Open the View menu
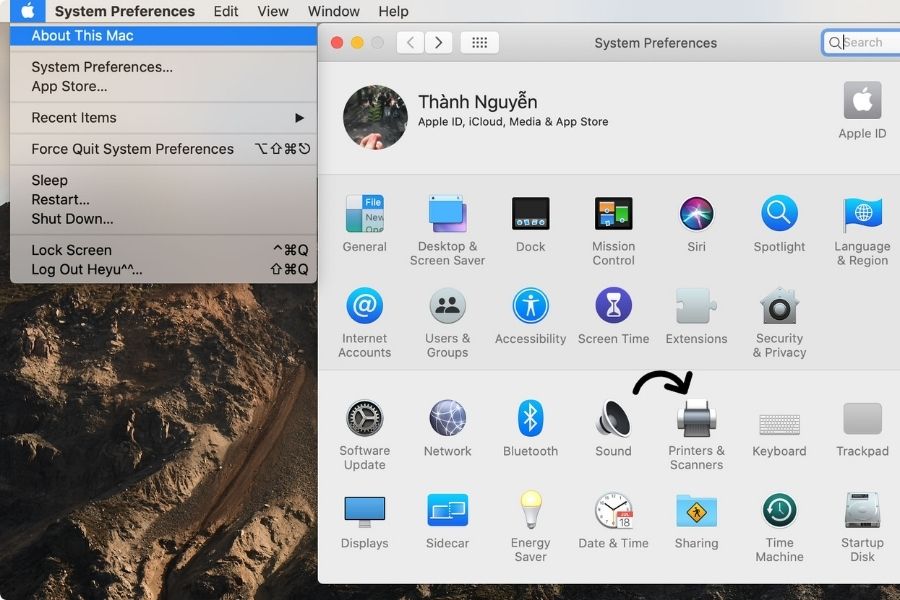 click(273, 11)
